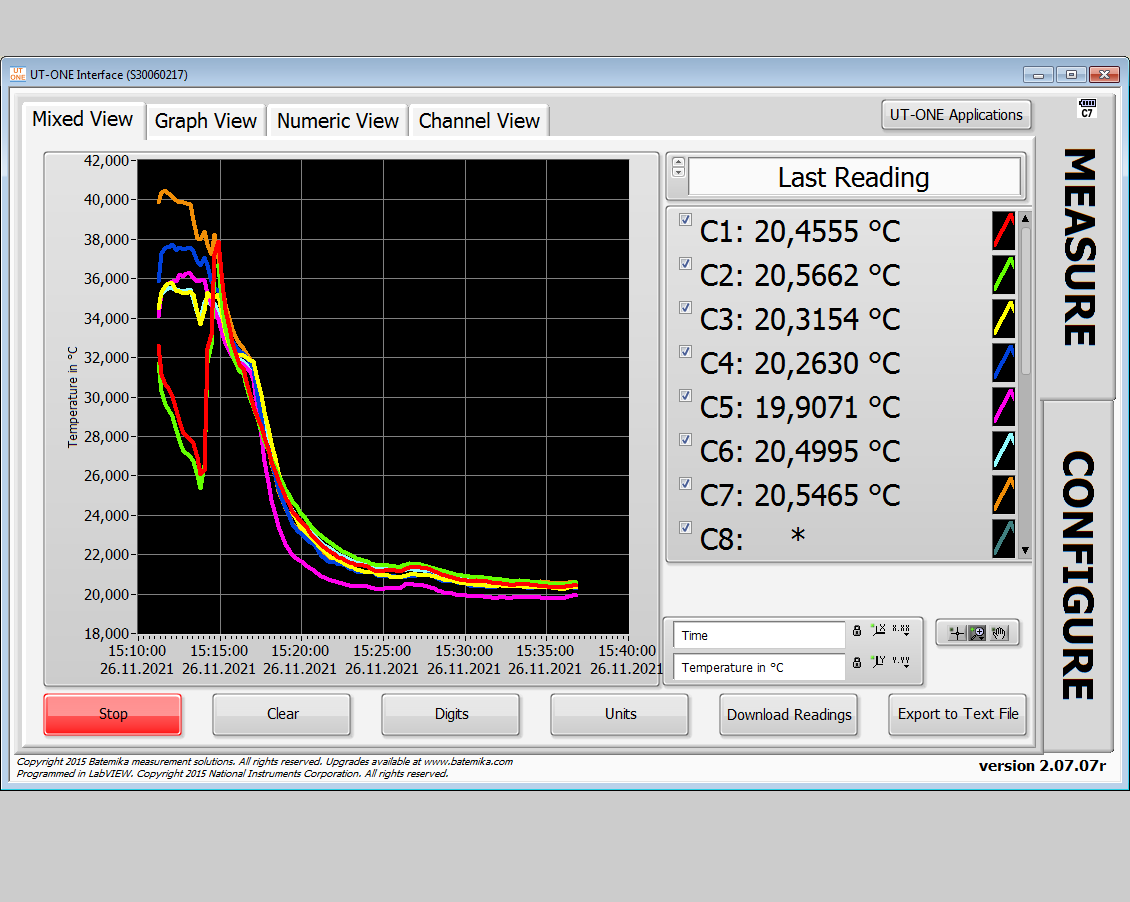Uncheck the C5 channel checkbox
This screenshot has width=1130, height=902.
pos(685,395)
